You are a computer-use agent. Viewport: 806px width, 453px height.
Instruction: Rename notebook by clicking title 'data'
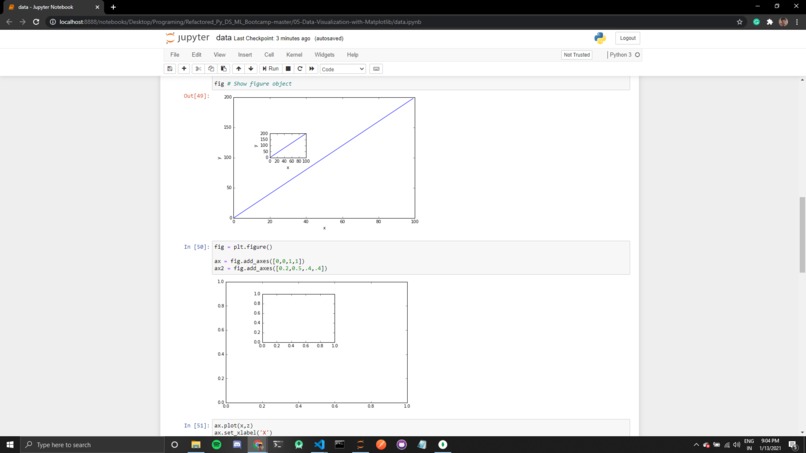click(x=224, y=38)
